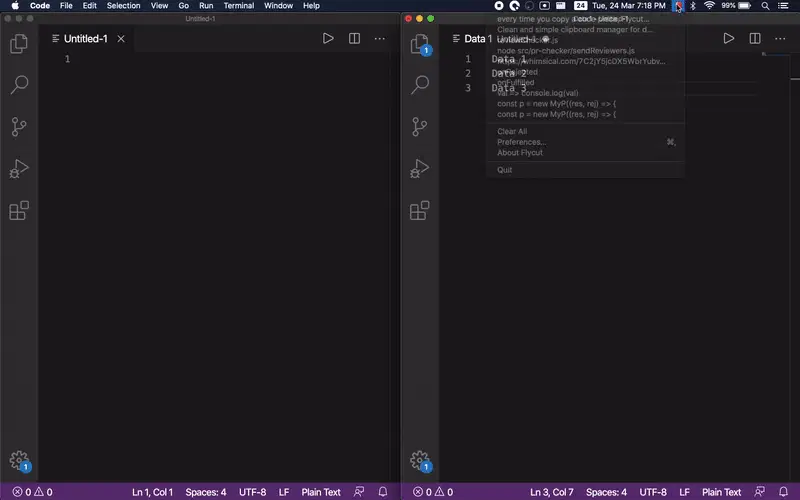The image size is (800, 500).
Task: Select the Untitled-1 editor tab
Action: click(x=86, y=39)
